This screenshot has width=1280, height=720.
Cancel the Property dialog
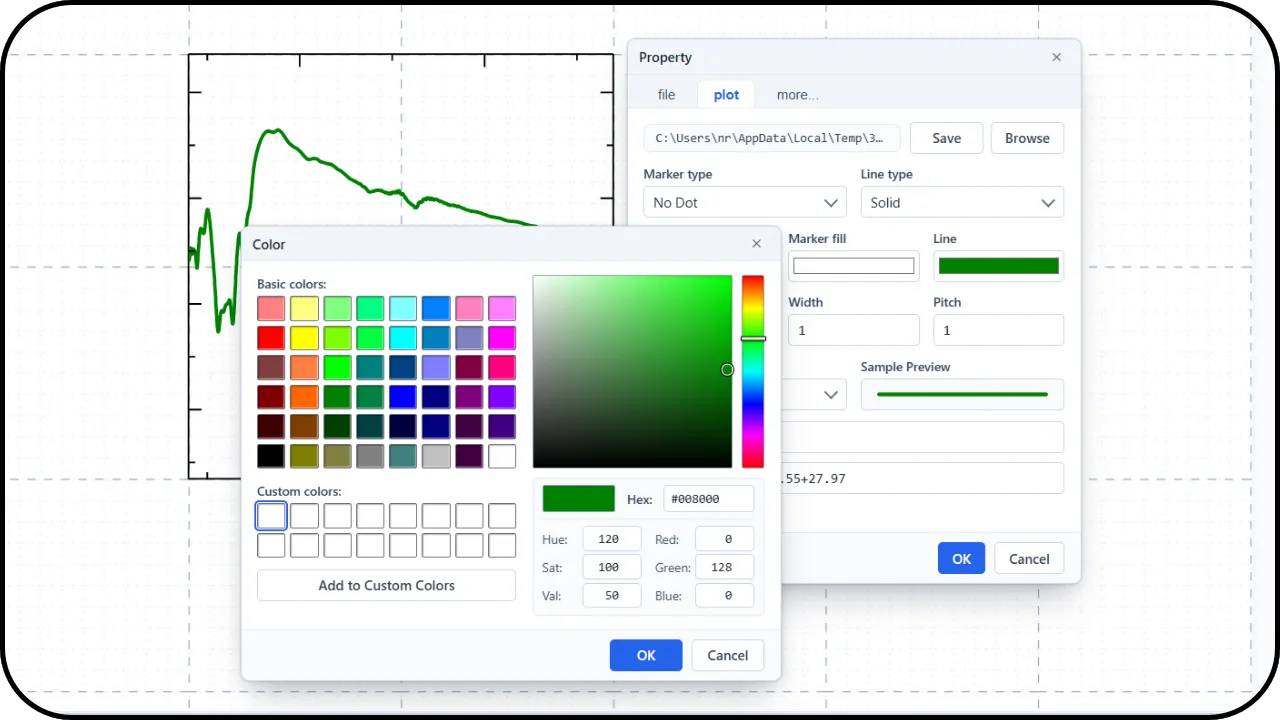(x=1029, y=559)
